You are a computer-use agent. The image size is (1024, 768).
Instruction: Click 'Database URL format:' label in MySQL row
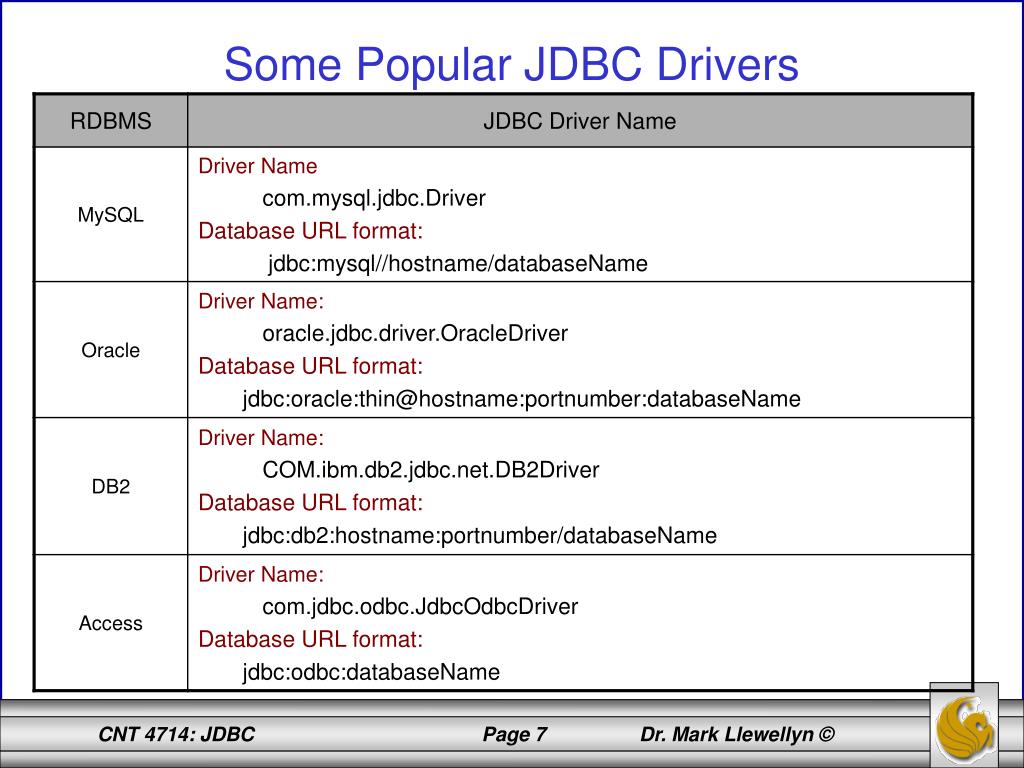pyautogui.click(x=310, y=231)
